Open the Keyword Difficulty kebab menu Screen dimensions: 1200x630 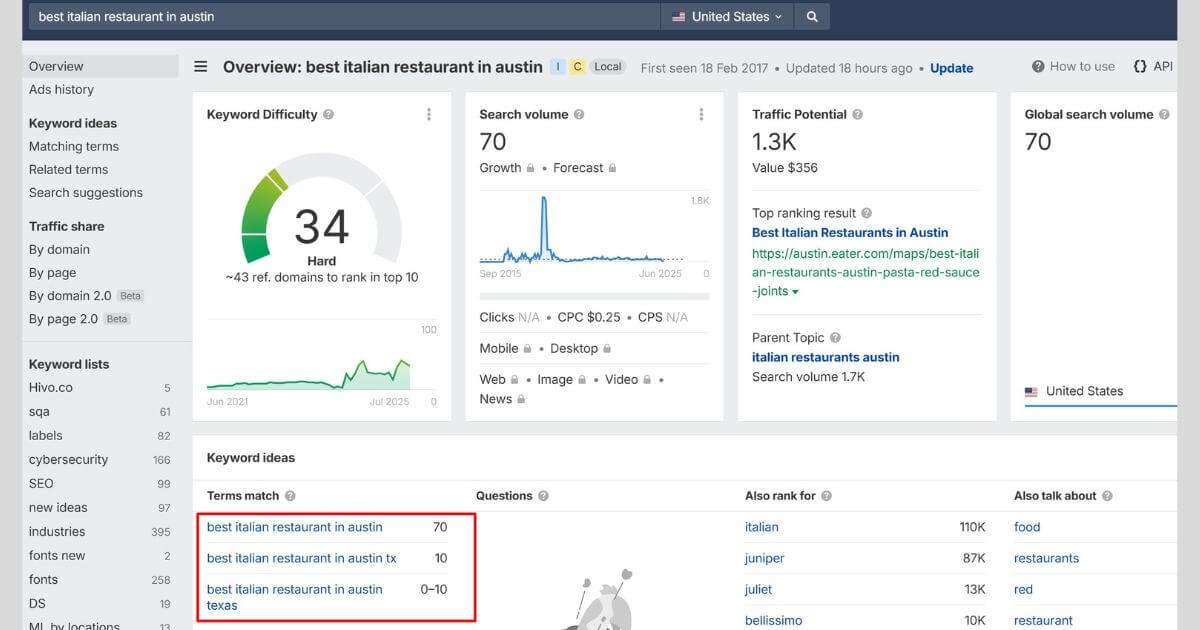tap(429, 114)
